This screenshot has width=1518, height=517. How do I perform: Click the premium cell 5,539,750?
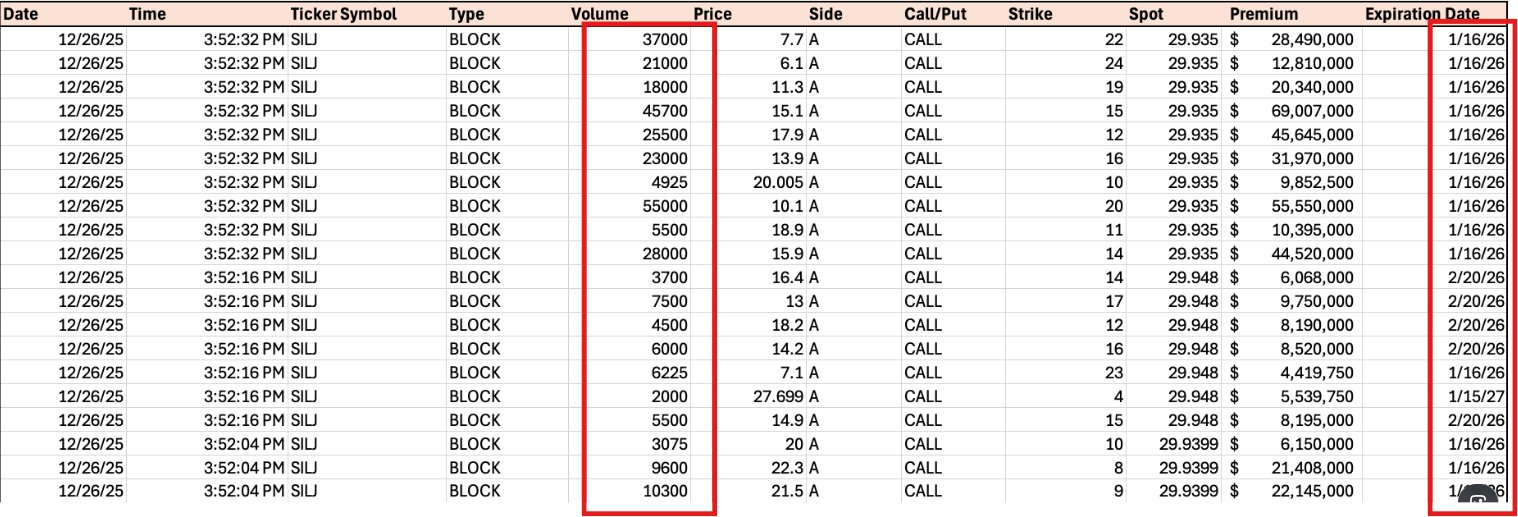click(x=1318, y=396)
